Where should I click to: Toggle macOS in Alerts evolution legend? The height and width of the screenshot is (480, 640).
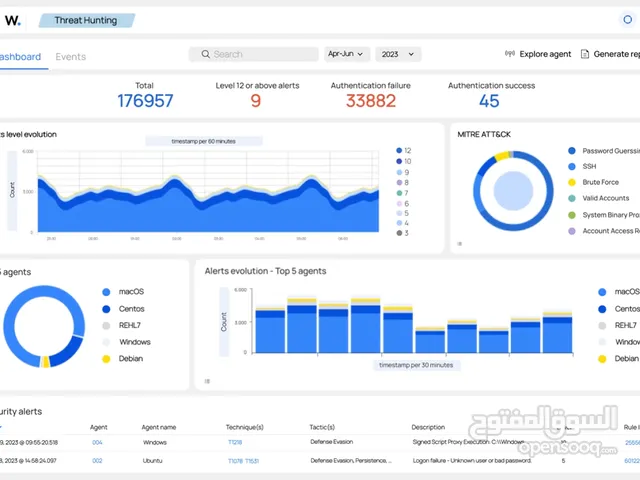click(x=619, y=292)
